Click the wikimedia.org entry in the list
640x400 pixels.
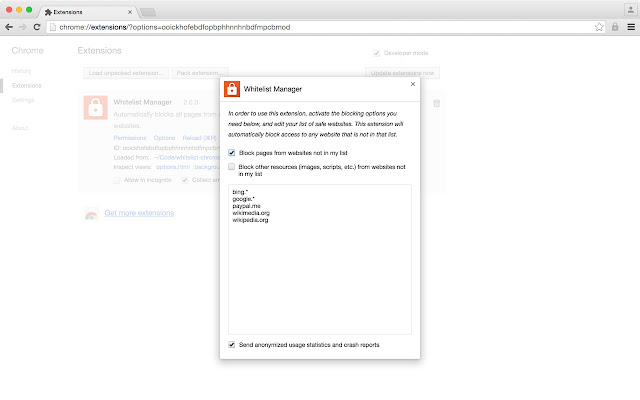(251, 213)
